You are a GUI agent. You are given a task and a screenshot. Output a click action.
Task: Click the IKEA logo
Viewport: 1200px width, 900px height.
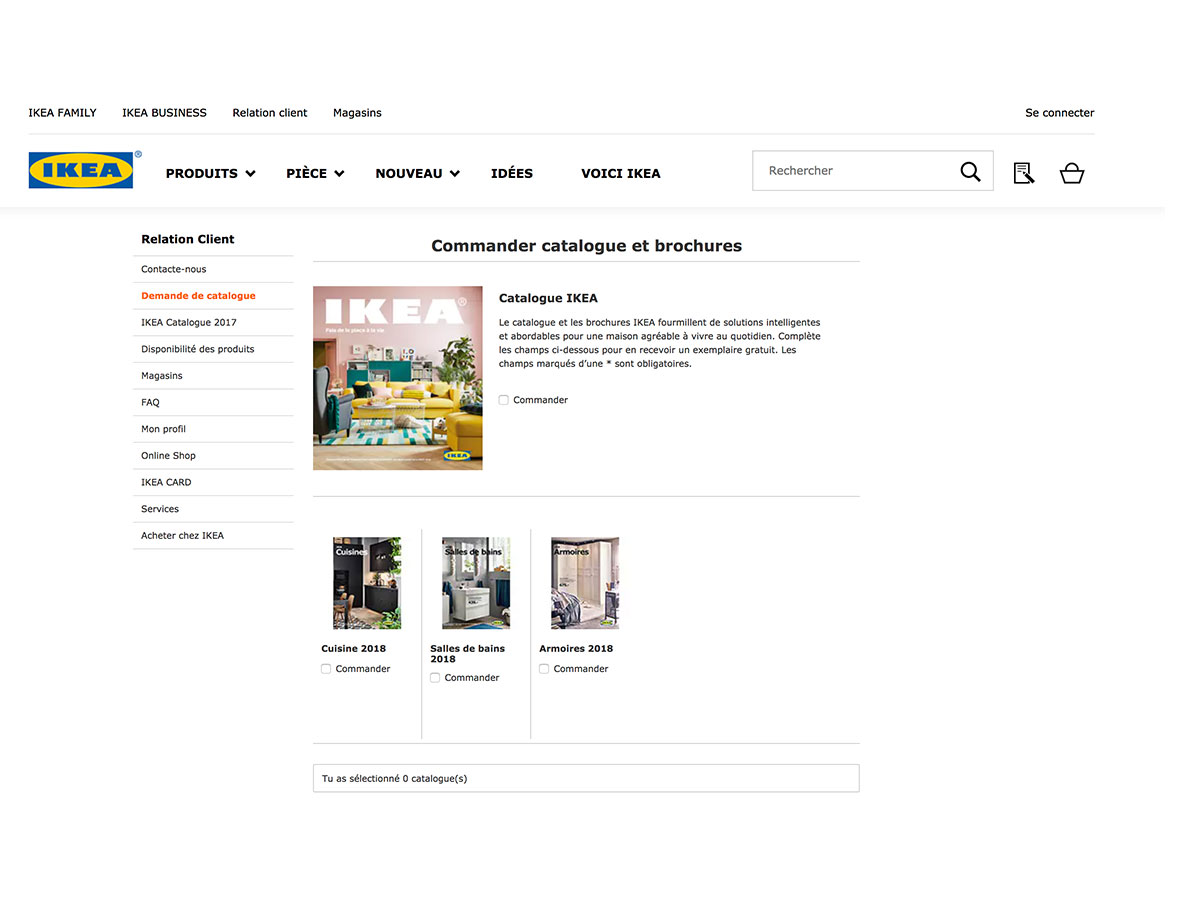81,170
